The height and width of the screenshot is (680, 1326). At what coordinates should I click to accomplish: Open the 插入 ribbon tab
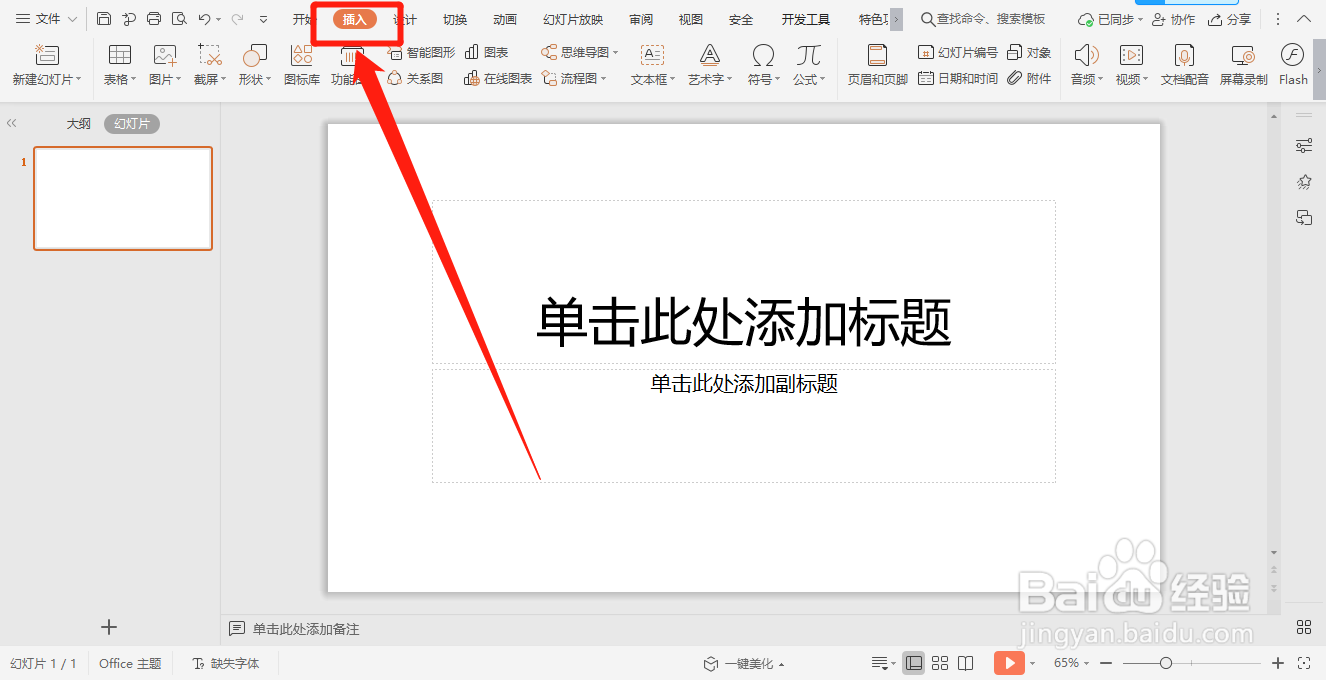click(x=355, y=18)
